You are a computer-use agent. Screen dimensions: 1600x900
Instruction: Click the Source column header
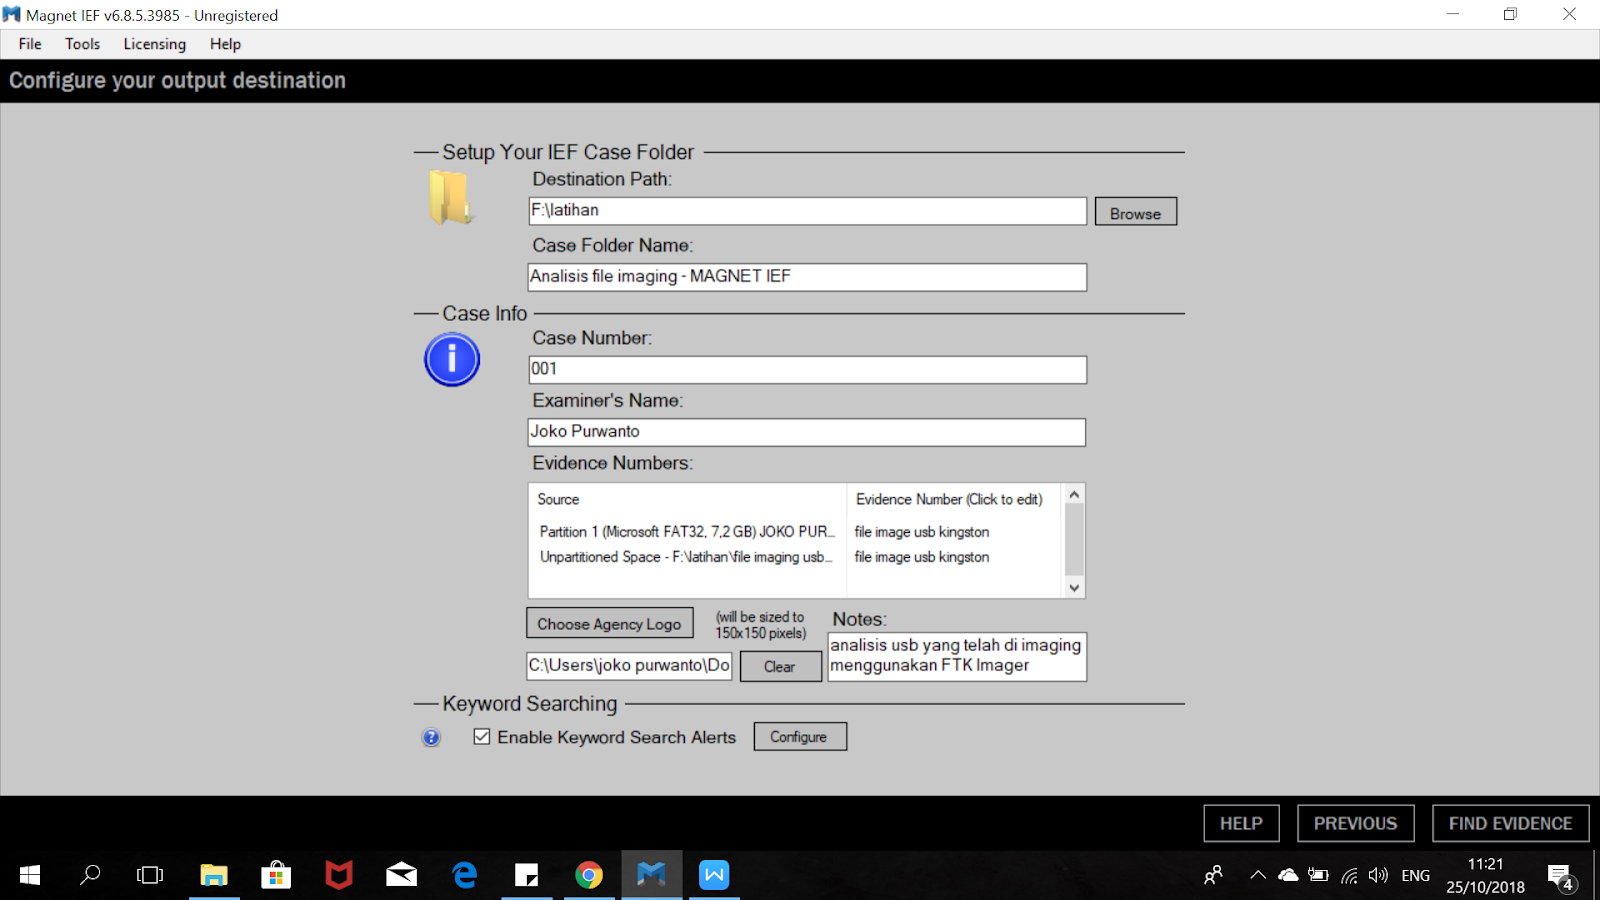(558, 499)
